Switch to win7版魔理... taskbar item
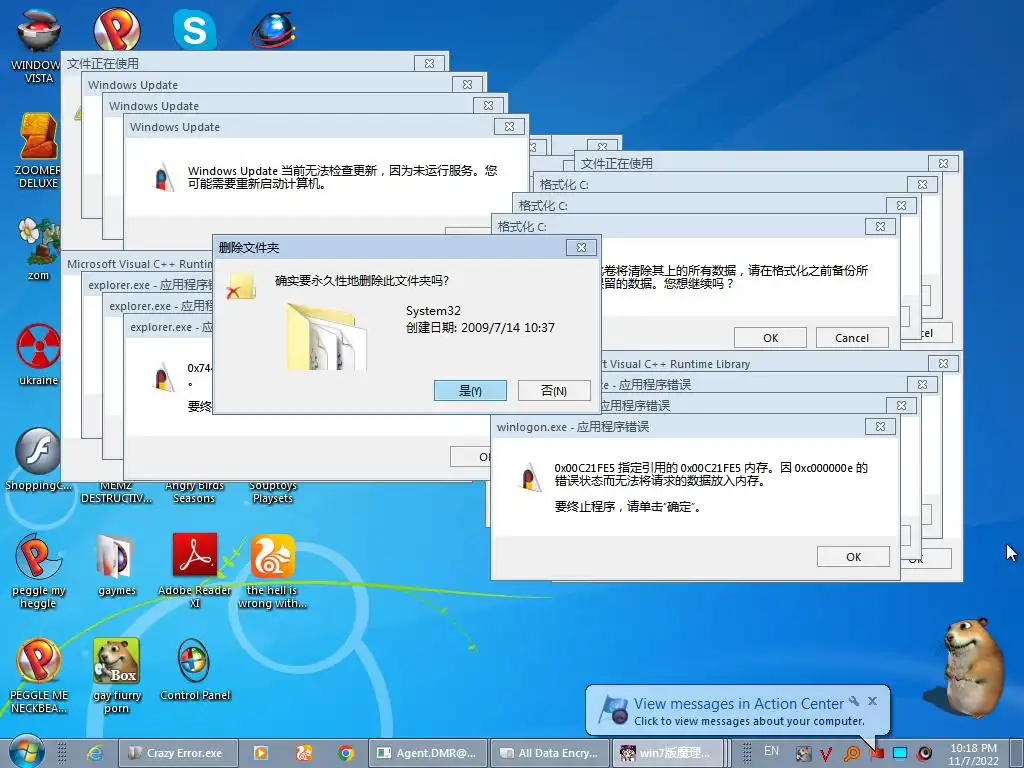Image resolution: width=1024 pixels, height=768 pixels. click(667, 753)
